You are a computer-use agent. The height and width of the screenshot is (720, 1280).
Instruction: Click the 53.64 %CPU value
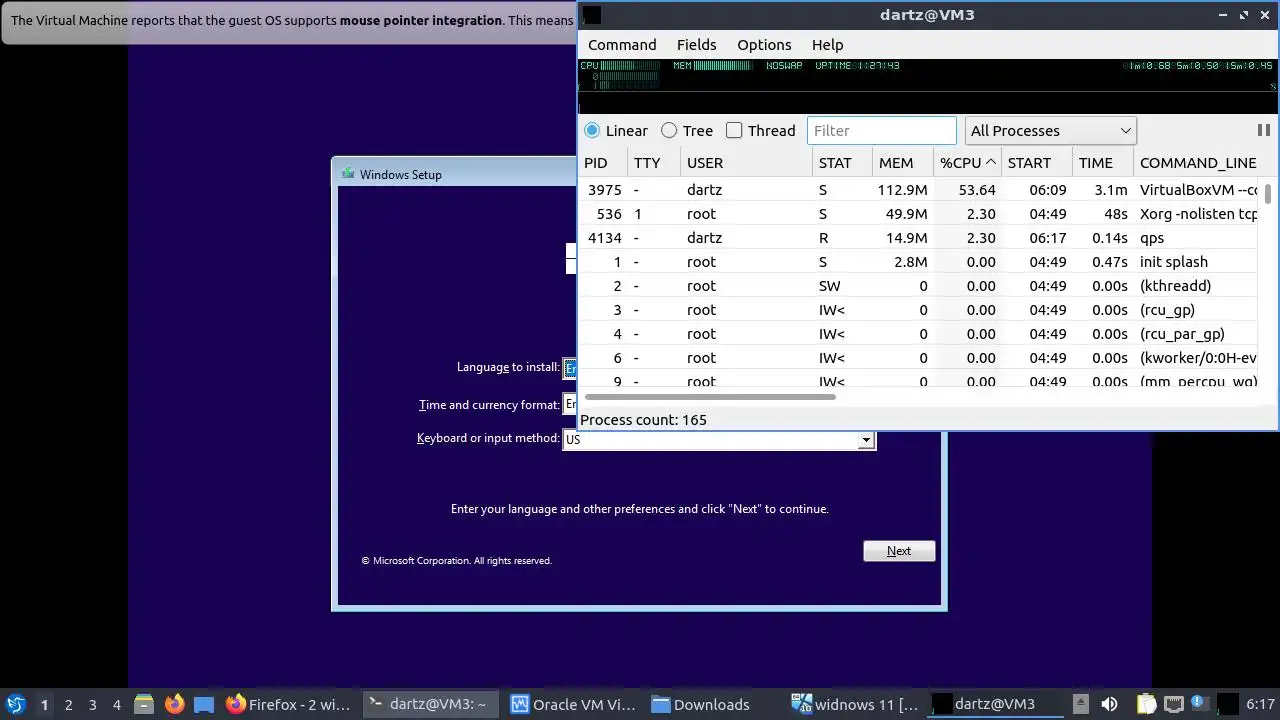pyautogui.click(x=976, y=190)
